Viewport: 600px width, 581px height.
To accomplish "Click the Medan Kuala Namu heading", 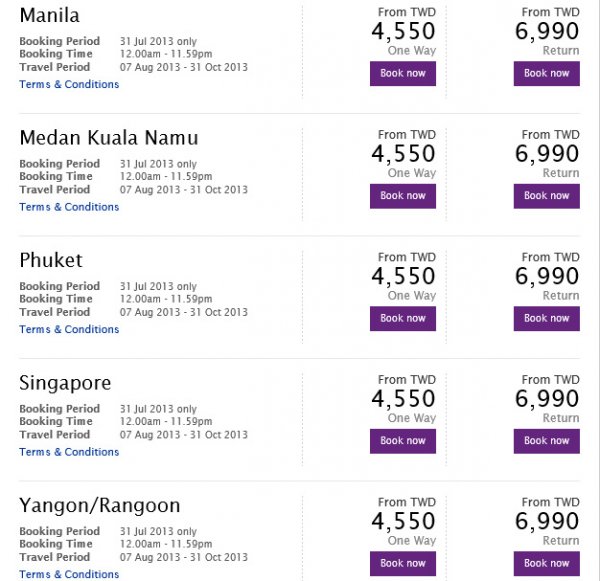I will 109,138.
